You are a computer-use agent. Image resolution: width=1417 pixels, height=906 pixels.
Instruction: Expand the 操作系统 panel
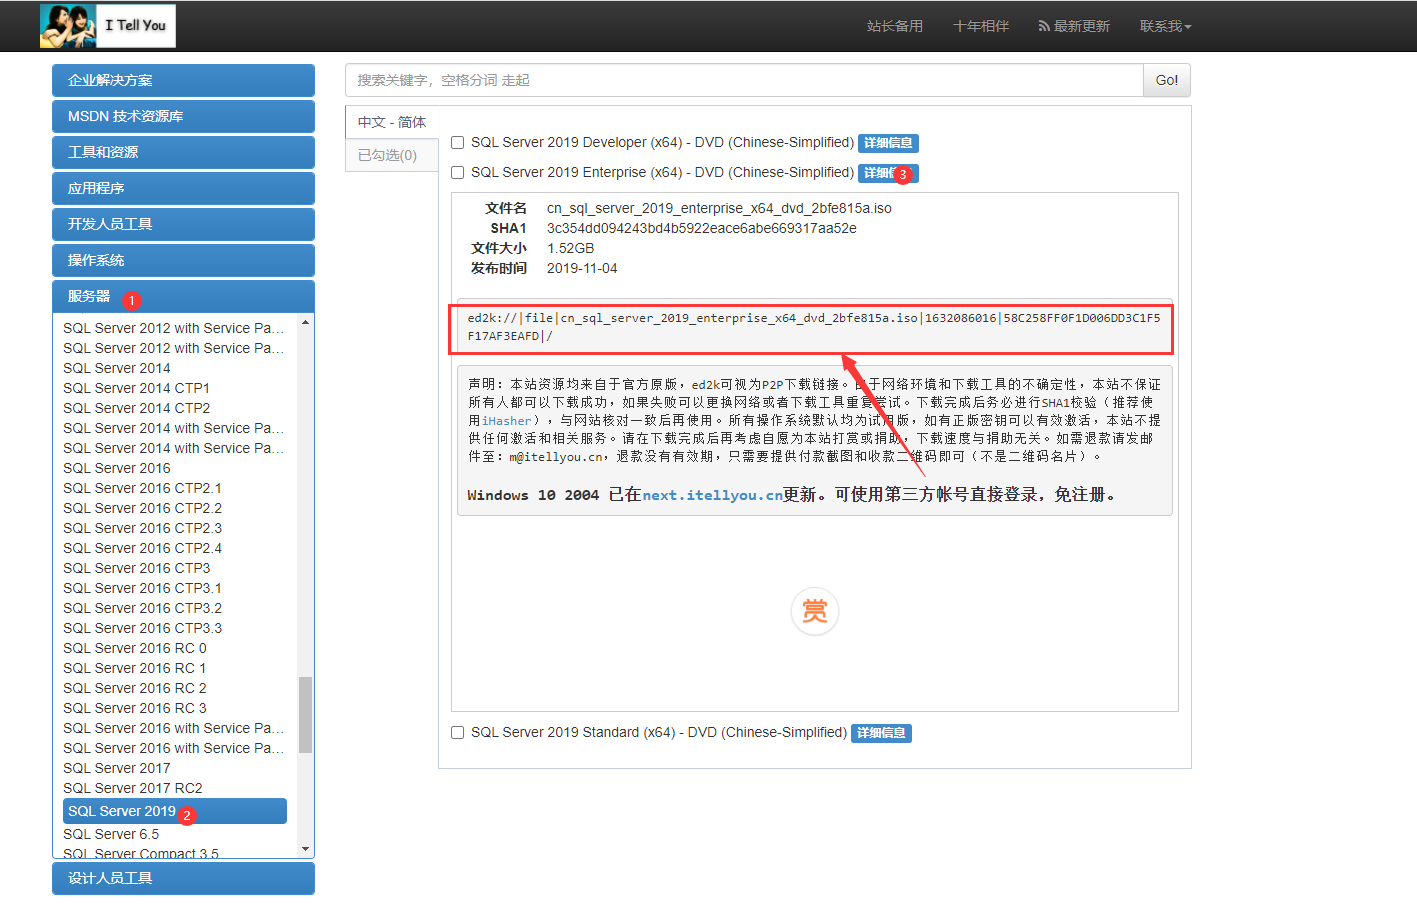click(183, 260)
